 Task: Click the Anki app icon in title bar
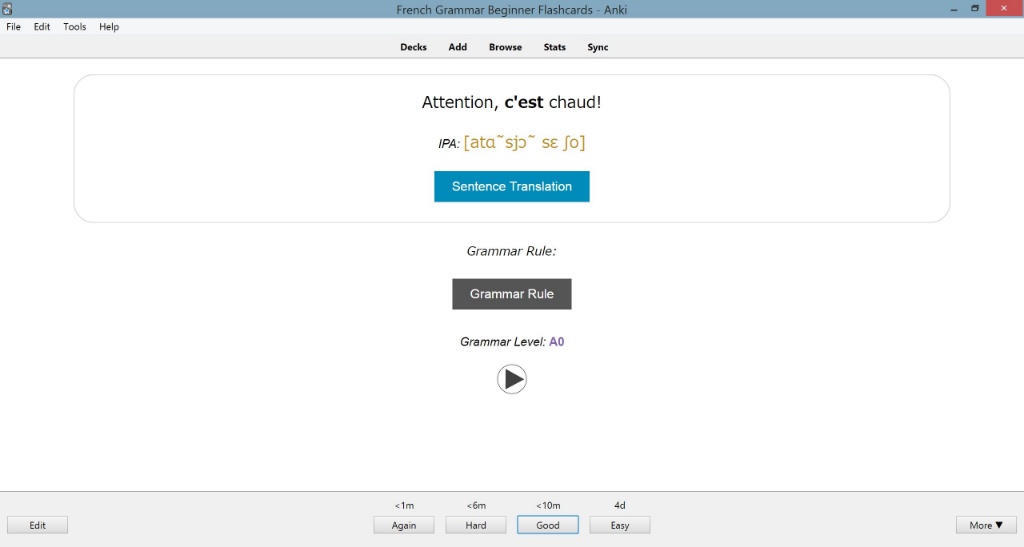(x=7, y=9)
